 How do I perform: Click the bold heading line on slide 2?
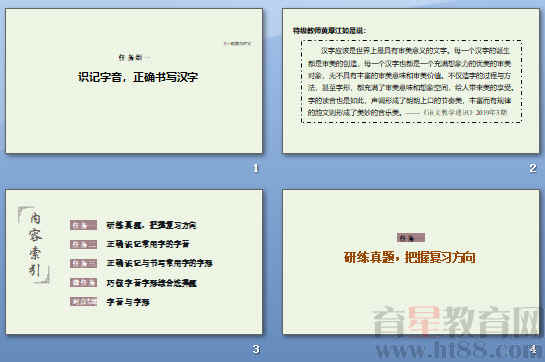[x=329, y=31]
